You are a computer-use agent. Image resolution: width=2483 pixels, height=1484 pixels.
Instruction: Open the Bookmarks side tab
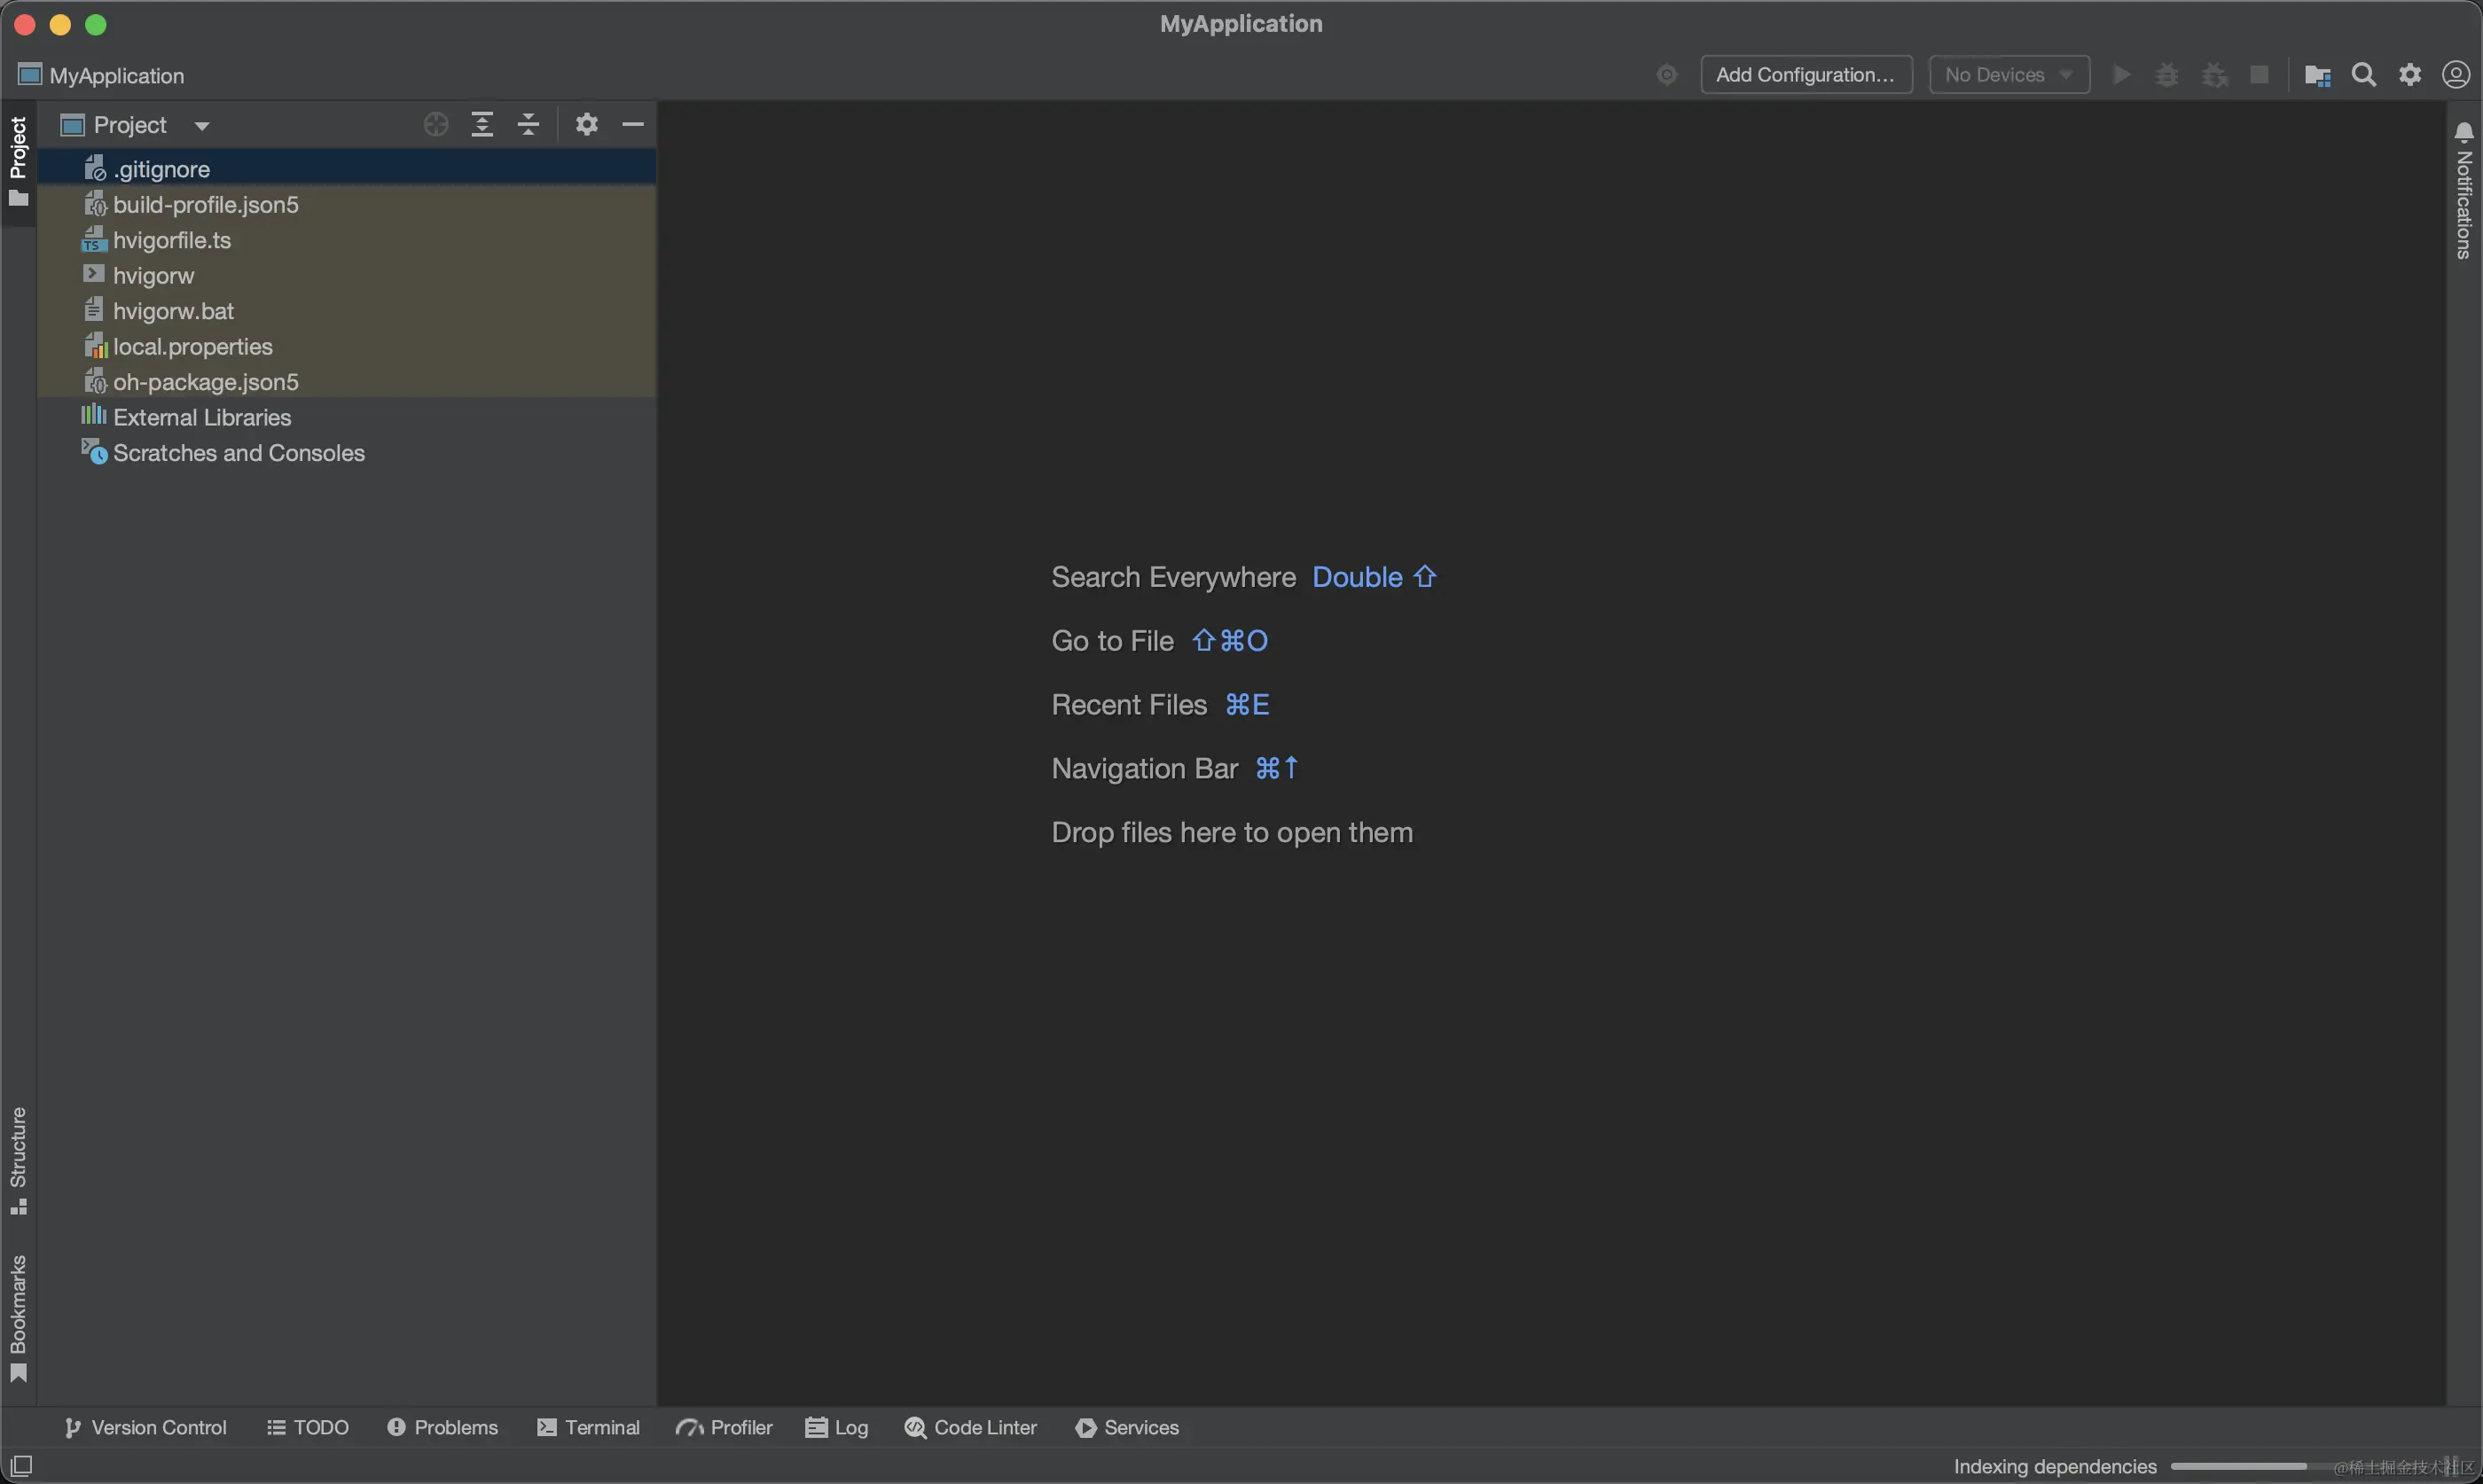tap(18, 1318)
